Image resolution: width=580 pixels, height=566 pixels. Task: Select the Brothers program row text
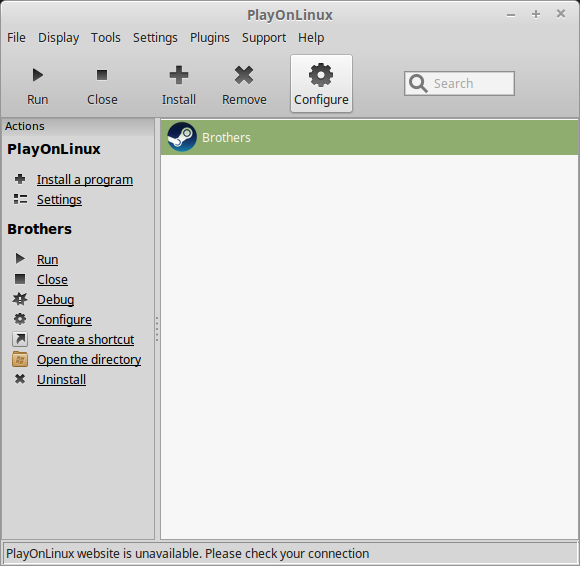226,138
